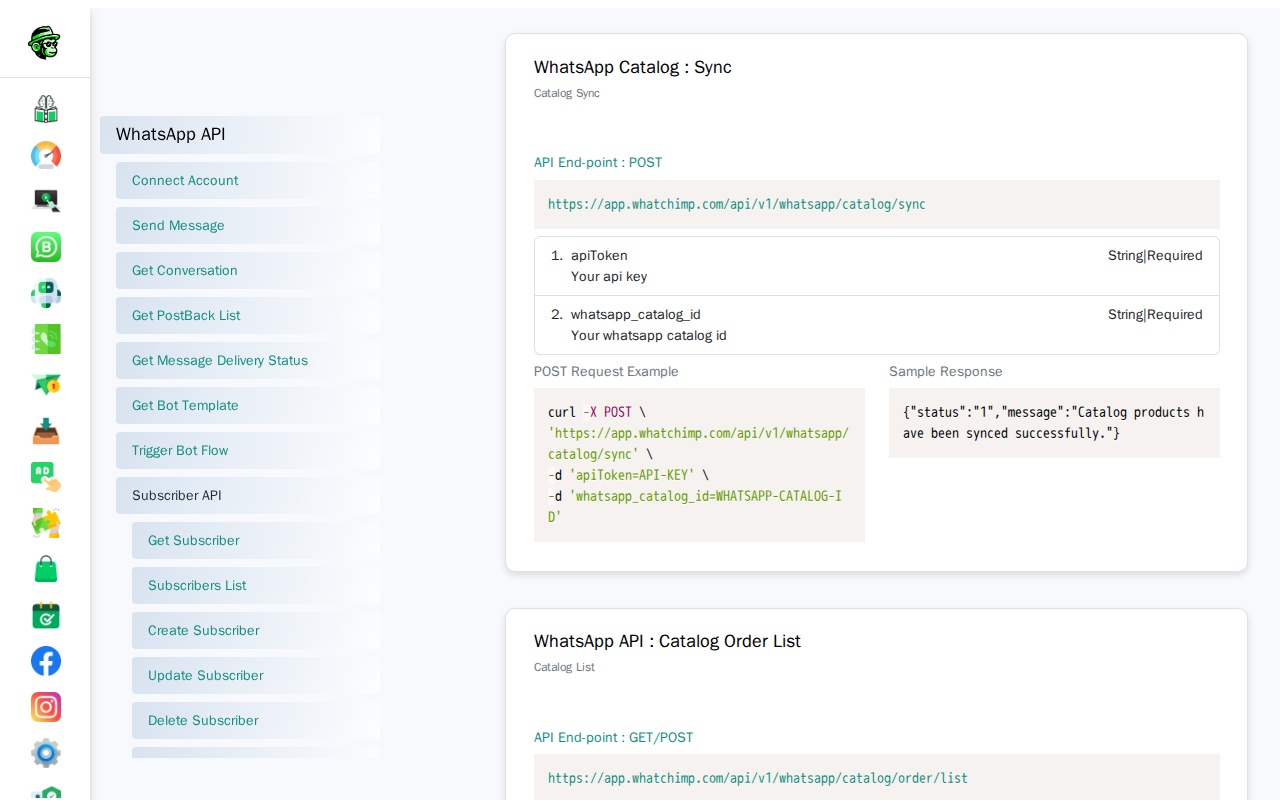Click the Sample Response JSON block
Screen dimensions: 1280x800
[1054, 423]
